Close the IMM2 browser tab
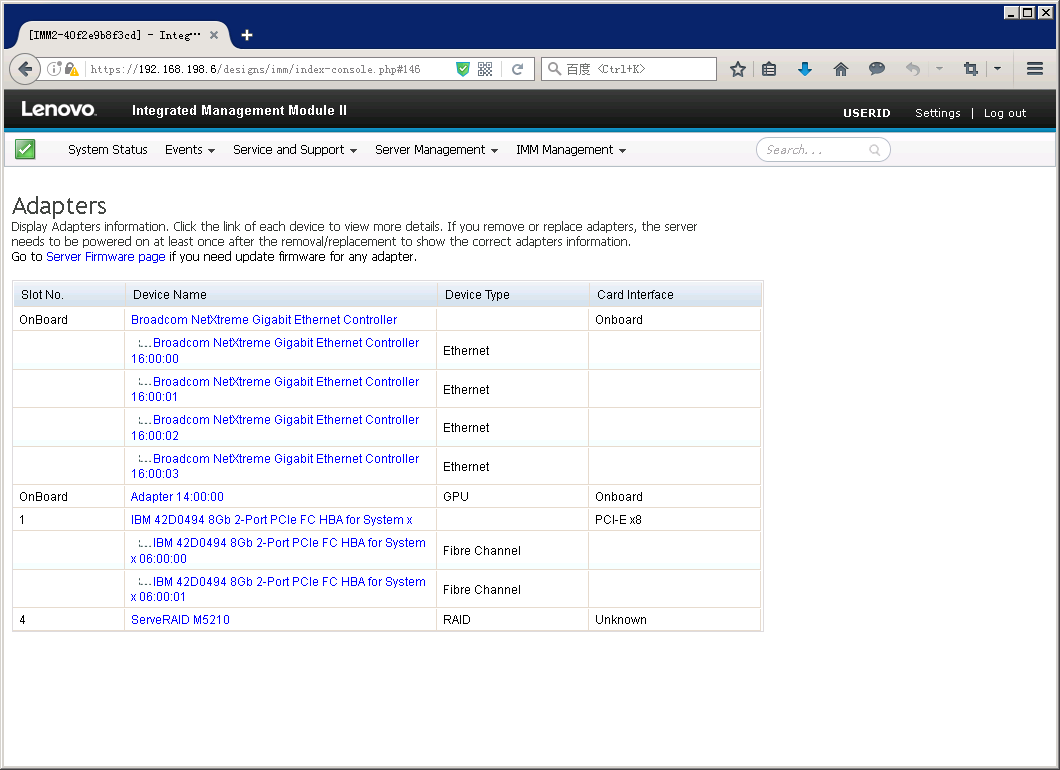 pos(214,35)
